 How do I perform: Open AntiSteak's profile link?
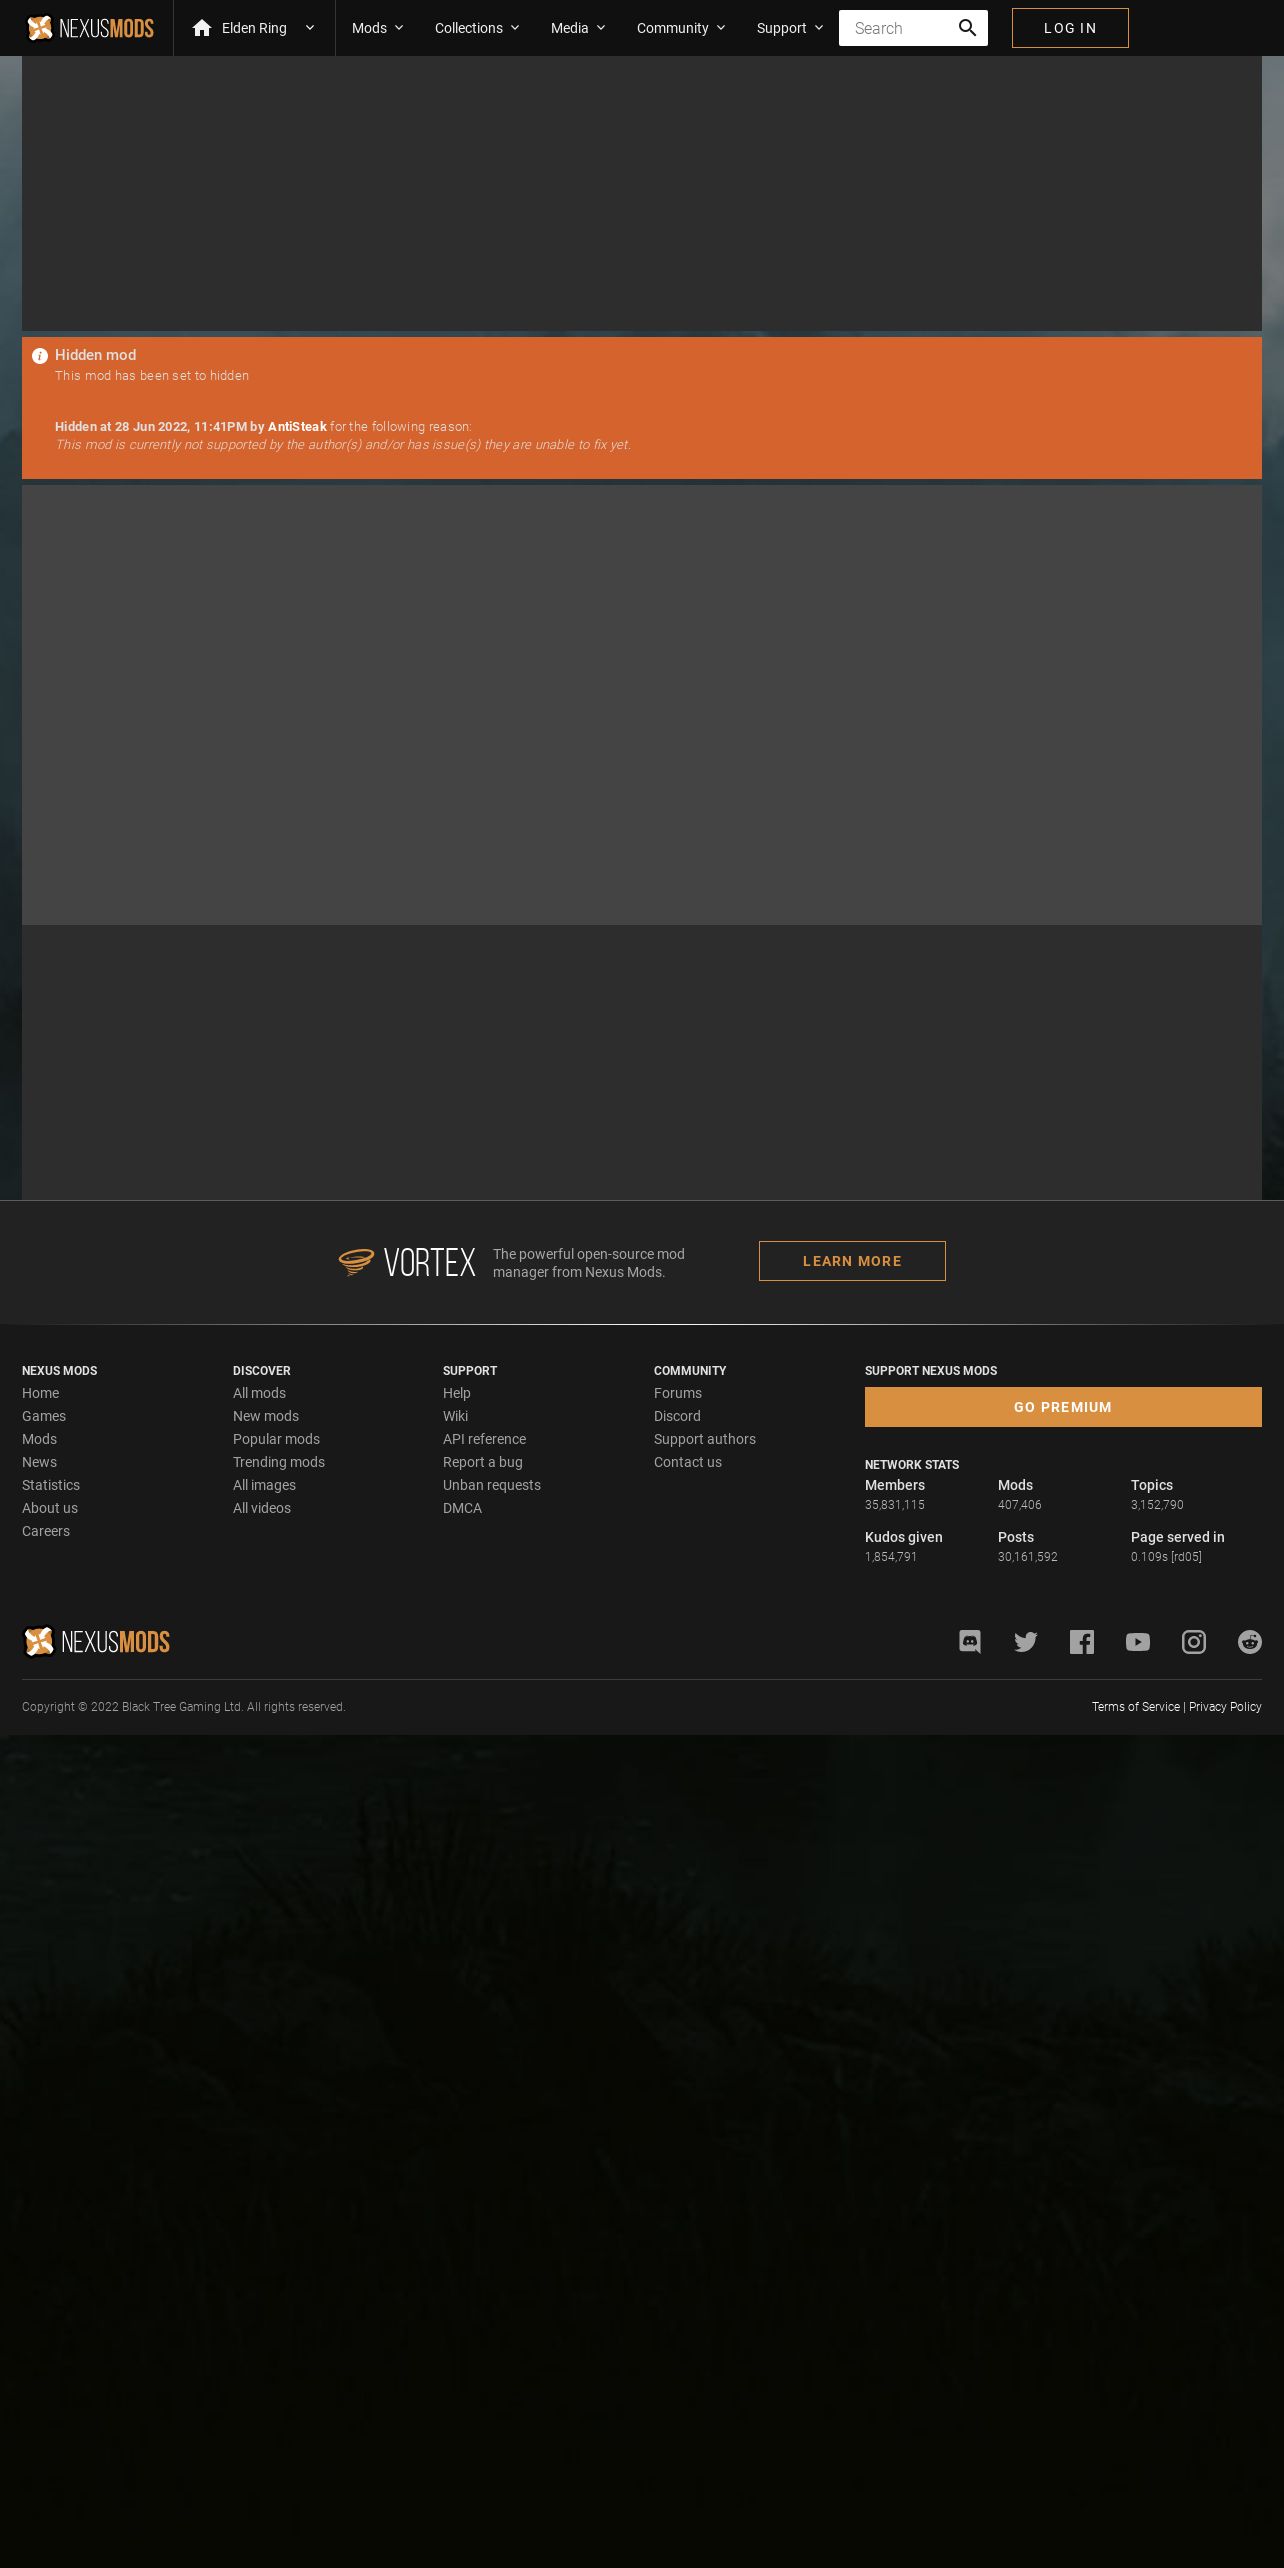click(297, 427)
